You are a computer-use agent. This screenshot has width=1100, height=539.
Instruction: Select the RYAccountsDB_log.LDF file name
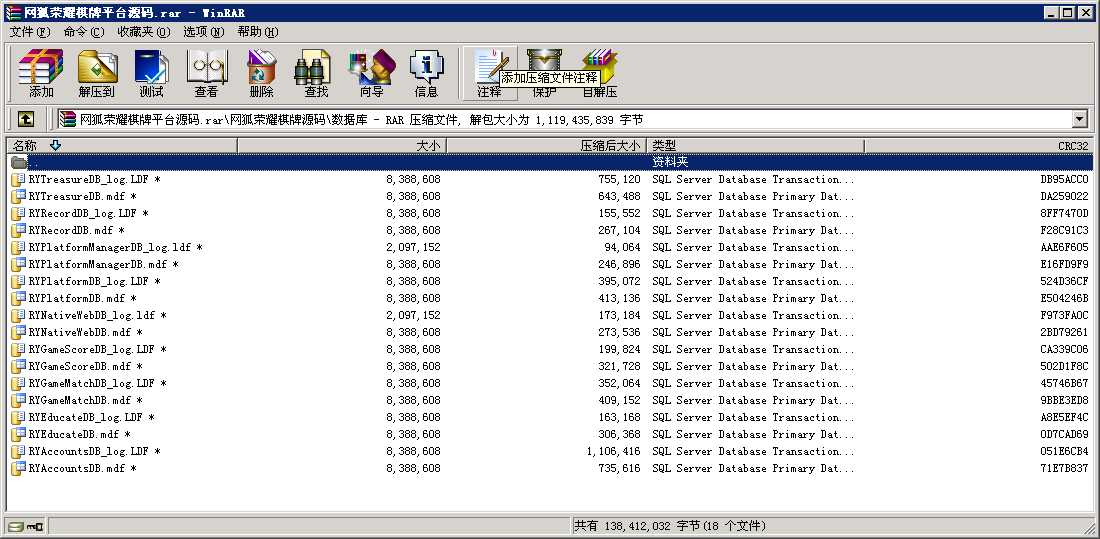(x=95, y=451)
